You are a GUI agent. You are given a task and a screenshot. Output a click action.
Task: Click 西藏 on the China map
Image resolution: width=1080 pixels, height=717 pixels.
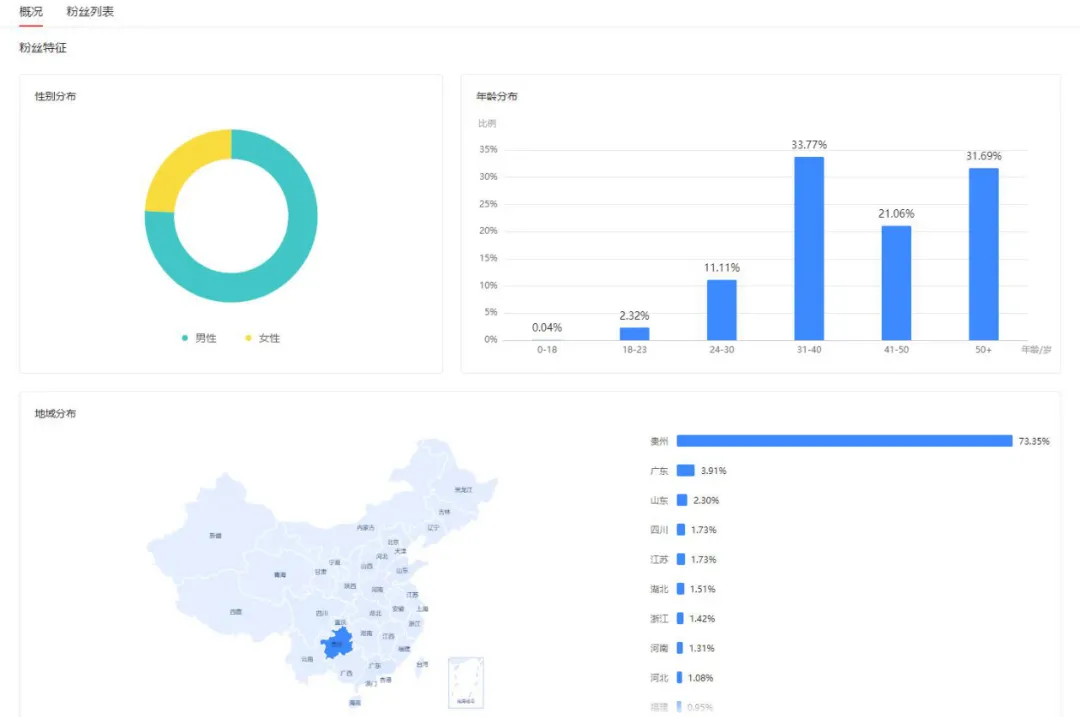coord(236,612)
